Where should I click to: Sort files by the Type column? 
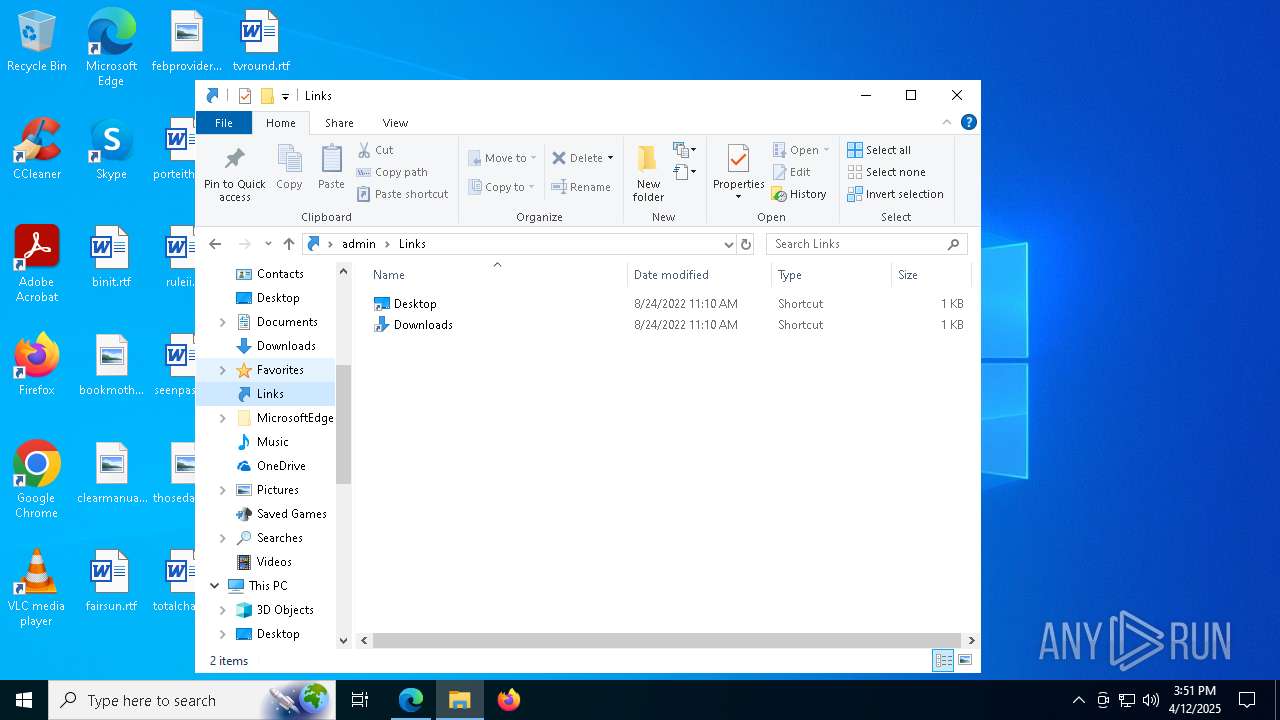point(831,275)
